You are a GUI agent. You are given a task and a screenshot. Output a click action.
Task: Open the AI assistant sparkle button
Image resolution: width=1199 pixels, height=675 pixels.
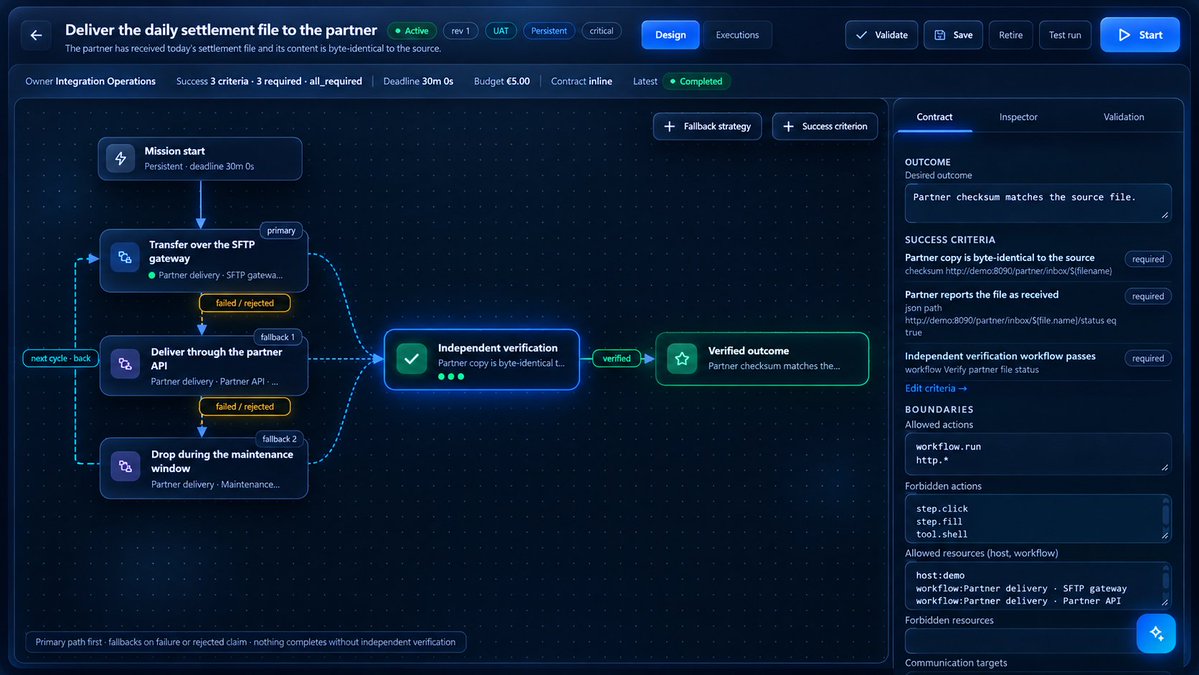click(1156, 633)
